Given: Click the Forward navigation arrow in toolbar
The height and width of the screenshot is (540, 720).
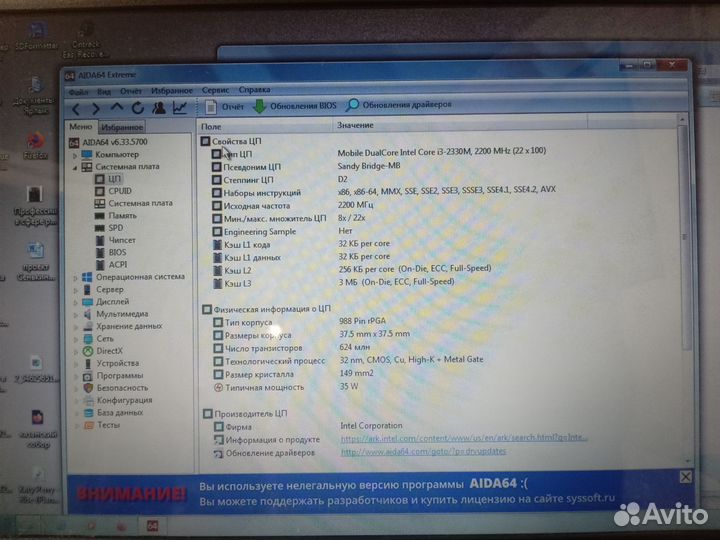Looking at the screenshot, I should 96,109.
